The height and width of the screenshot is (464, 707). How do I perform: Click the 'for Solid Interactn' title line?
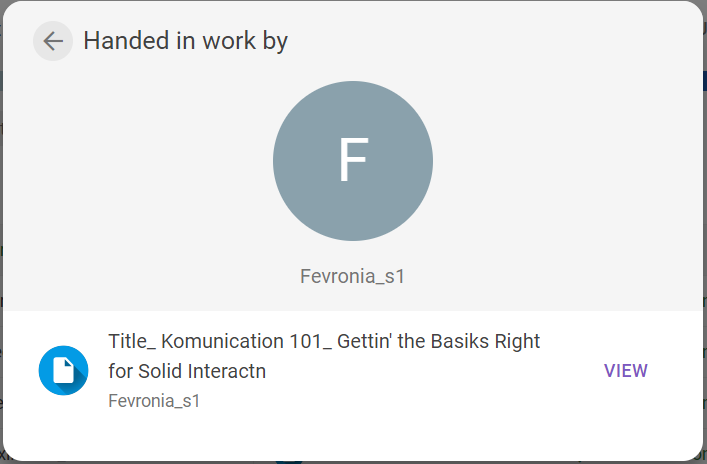[187, 371]
